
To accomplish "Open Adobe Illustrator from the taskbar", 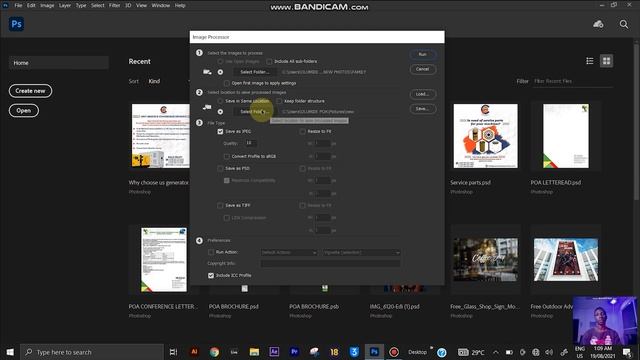I will pos(194,352).
